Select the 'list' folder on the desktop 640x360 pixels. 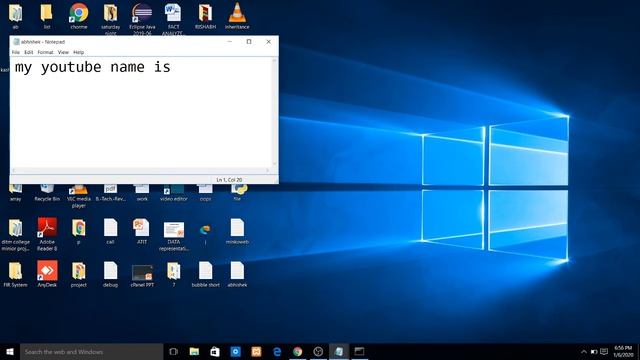tap(47, 16)
